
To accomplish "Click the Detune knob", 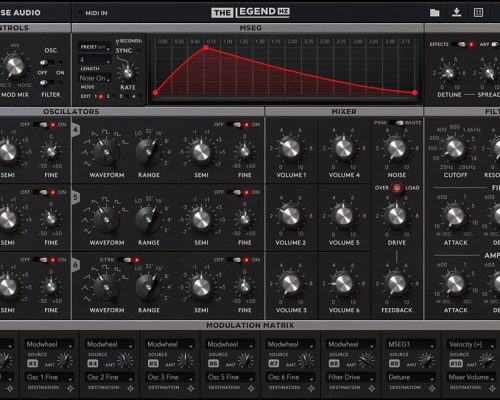I will 449,73.
